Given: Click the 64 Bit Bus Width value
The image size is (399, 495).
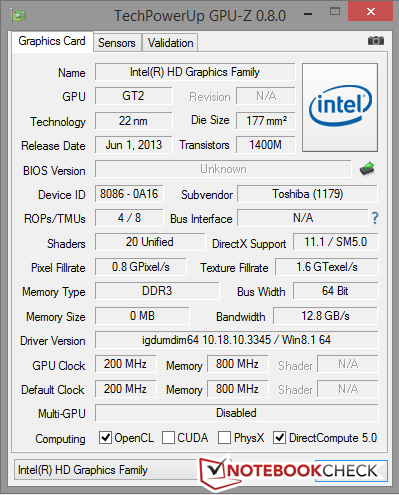Looking at the screenshot, I should click(336, 291).
